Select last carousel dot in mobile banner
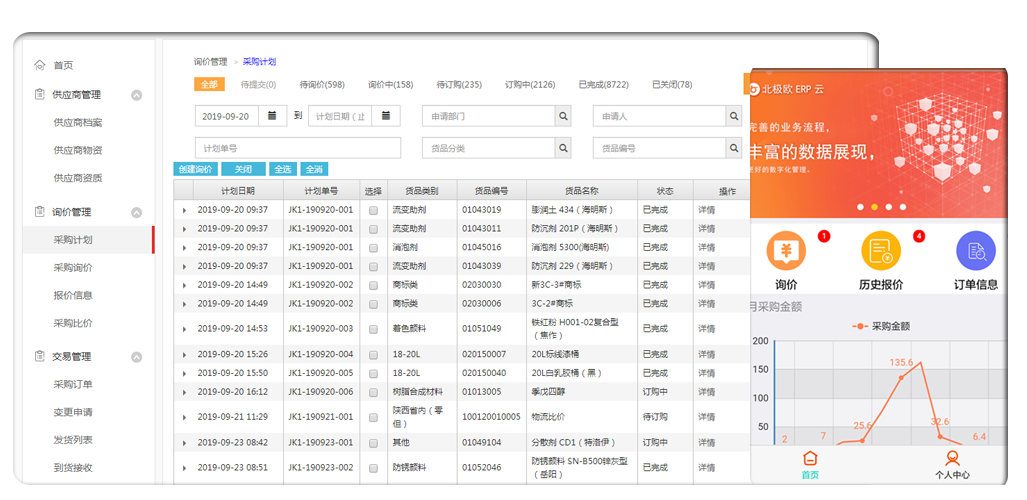Screen dimensions: 1027x500 [x=903, y=207]
